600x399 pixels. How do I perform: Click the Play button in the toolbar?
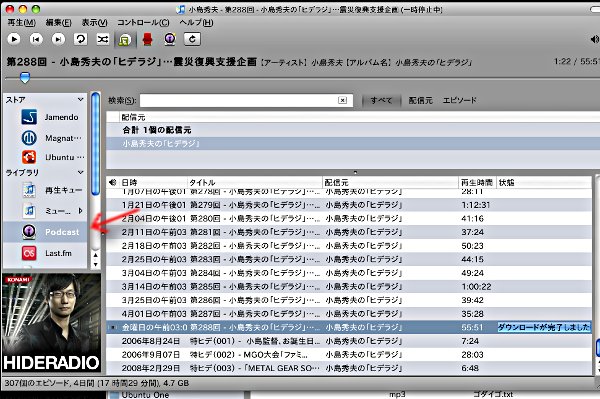[x=14, y=39]
